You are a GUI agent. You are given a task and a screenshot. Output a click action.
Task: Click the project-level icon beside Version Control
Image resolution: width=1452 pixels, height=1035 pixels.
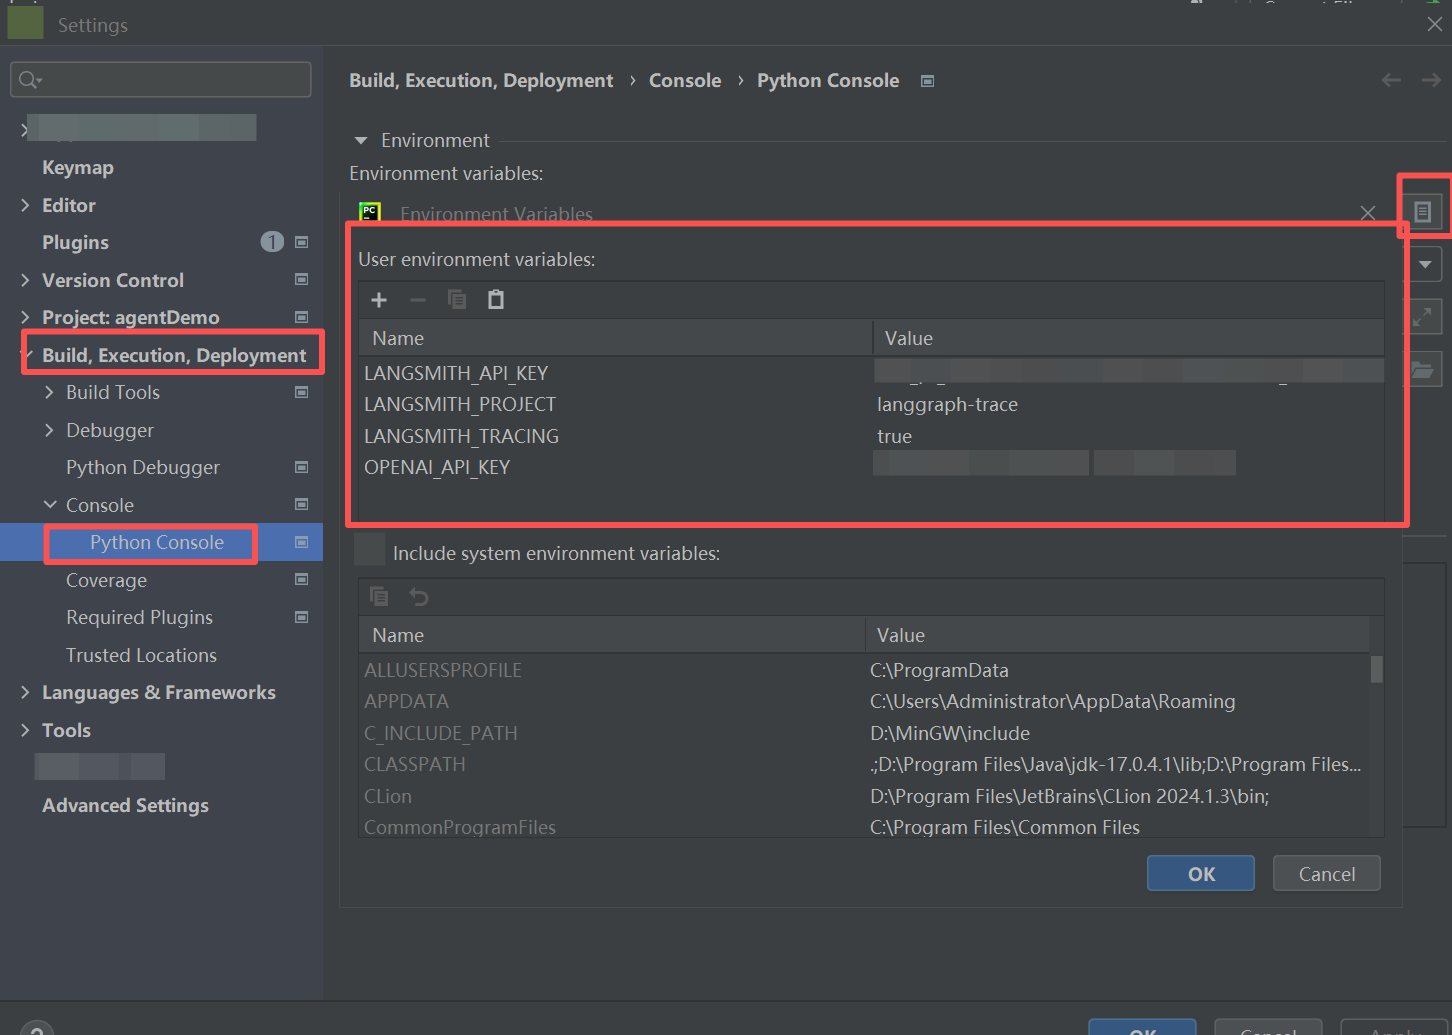point(301,280)
